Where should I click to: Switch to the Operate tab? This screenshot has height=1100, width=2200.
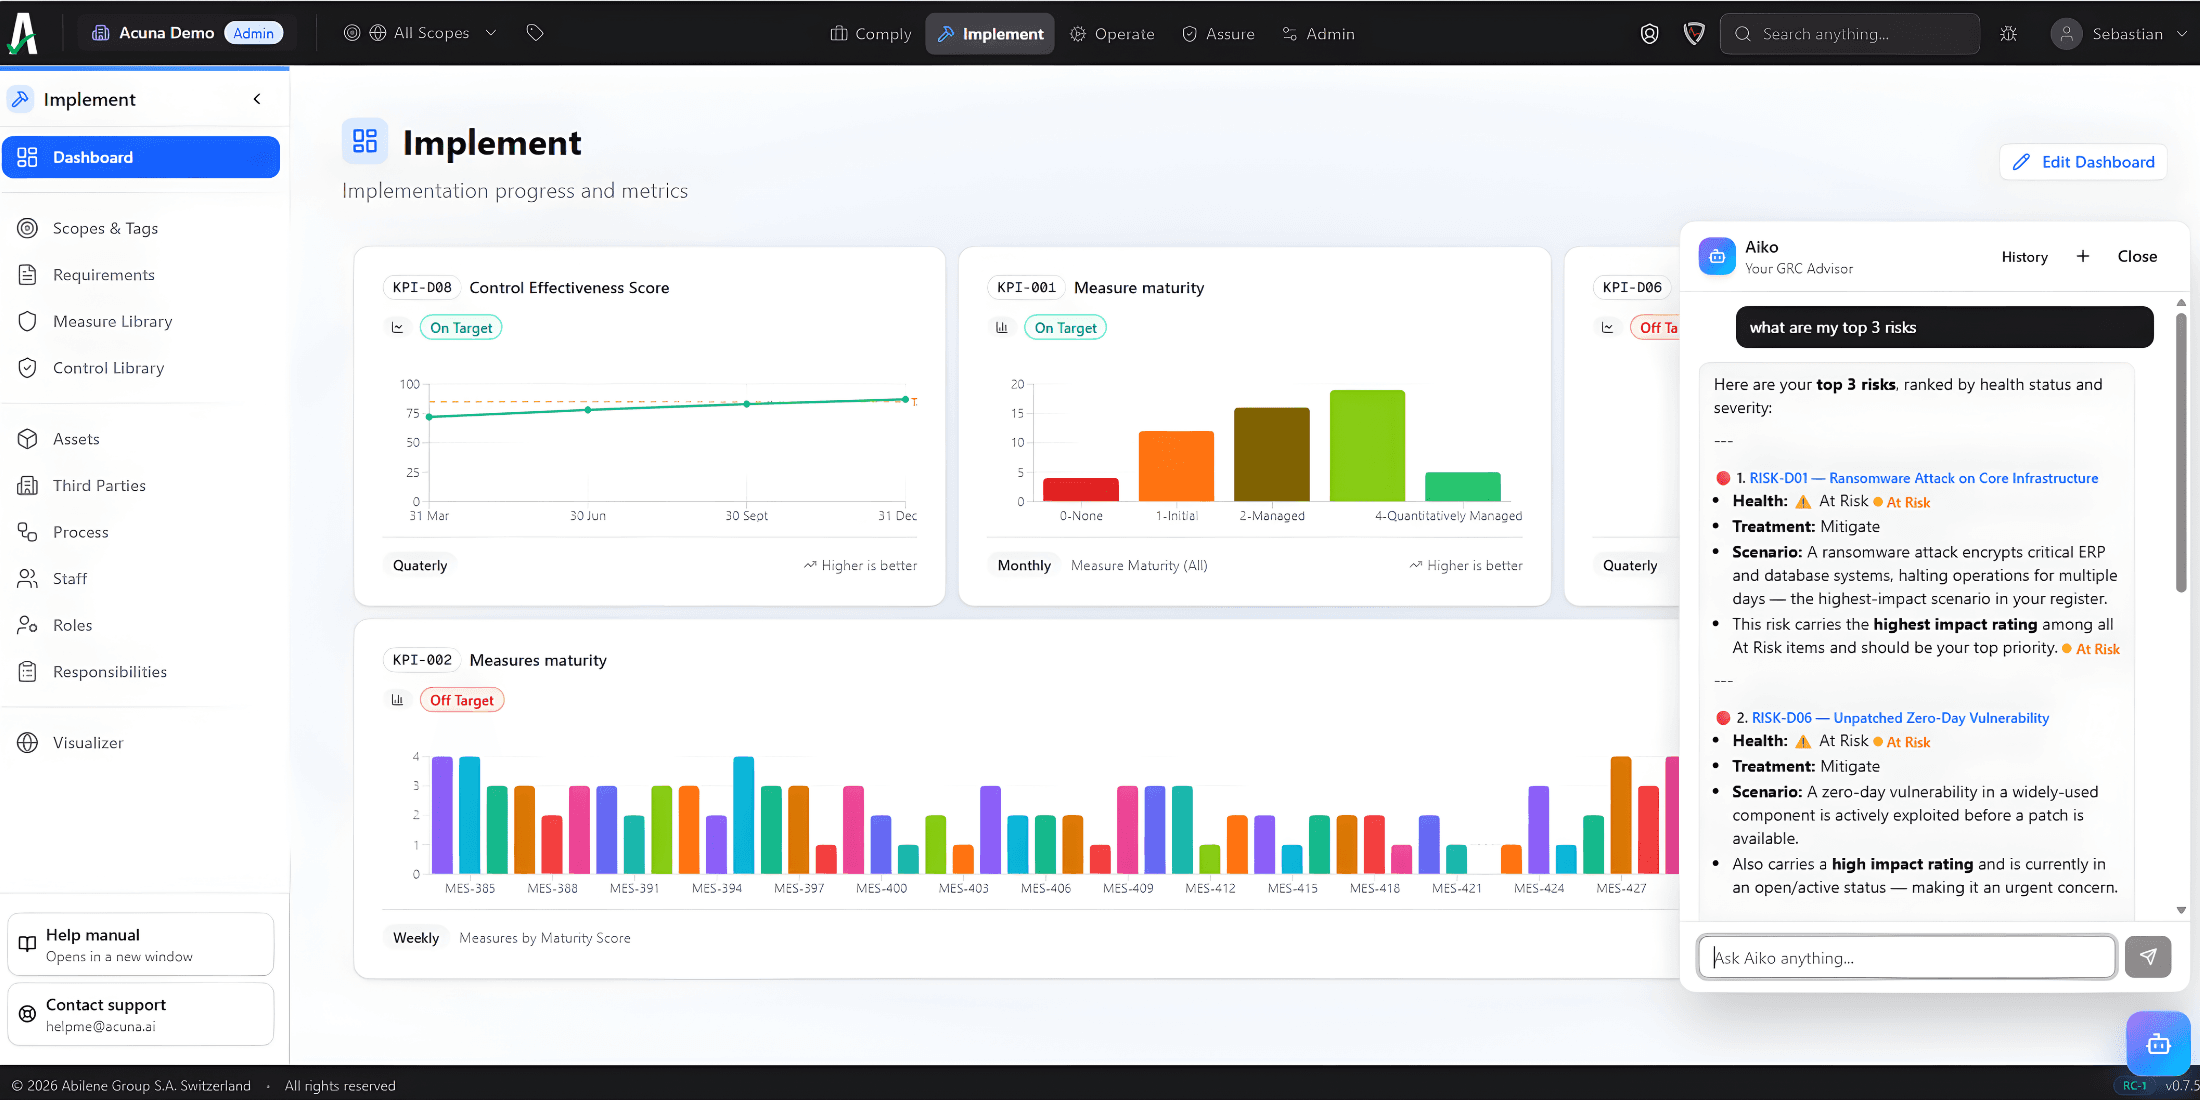[1112, 34]
